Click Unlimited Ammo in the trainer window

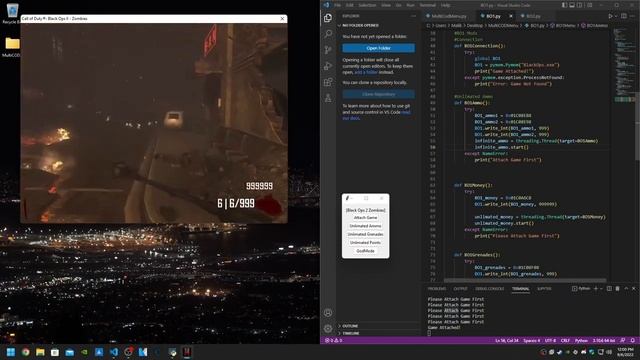[365, 226]
